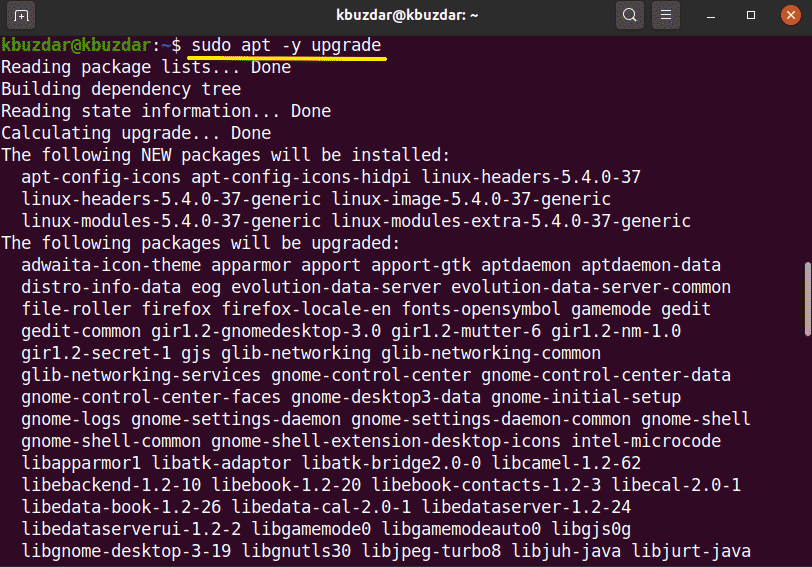
Task: Click 'evolution-data-server-common' package name
Action: [x=591, y=287]
